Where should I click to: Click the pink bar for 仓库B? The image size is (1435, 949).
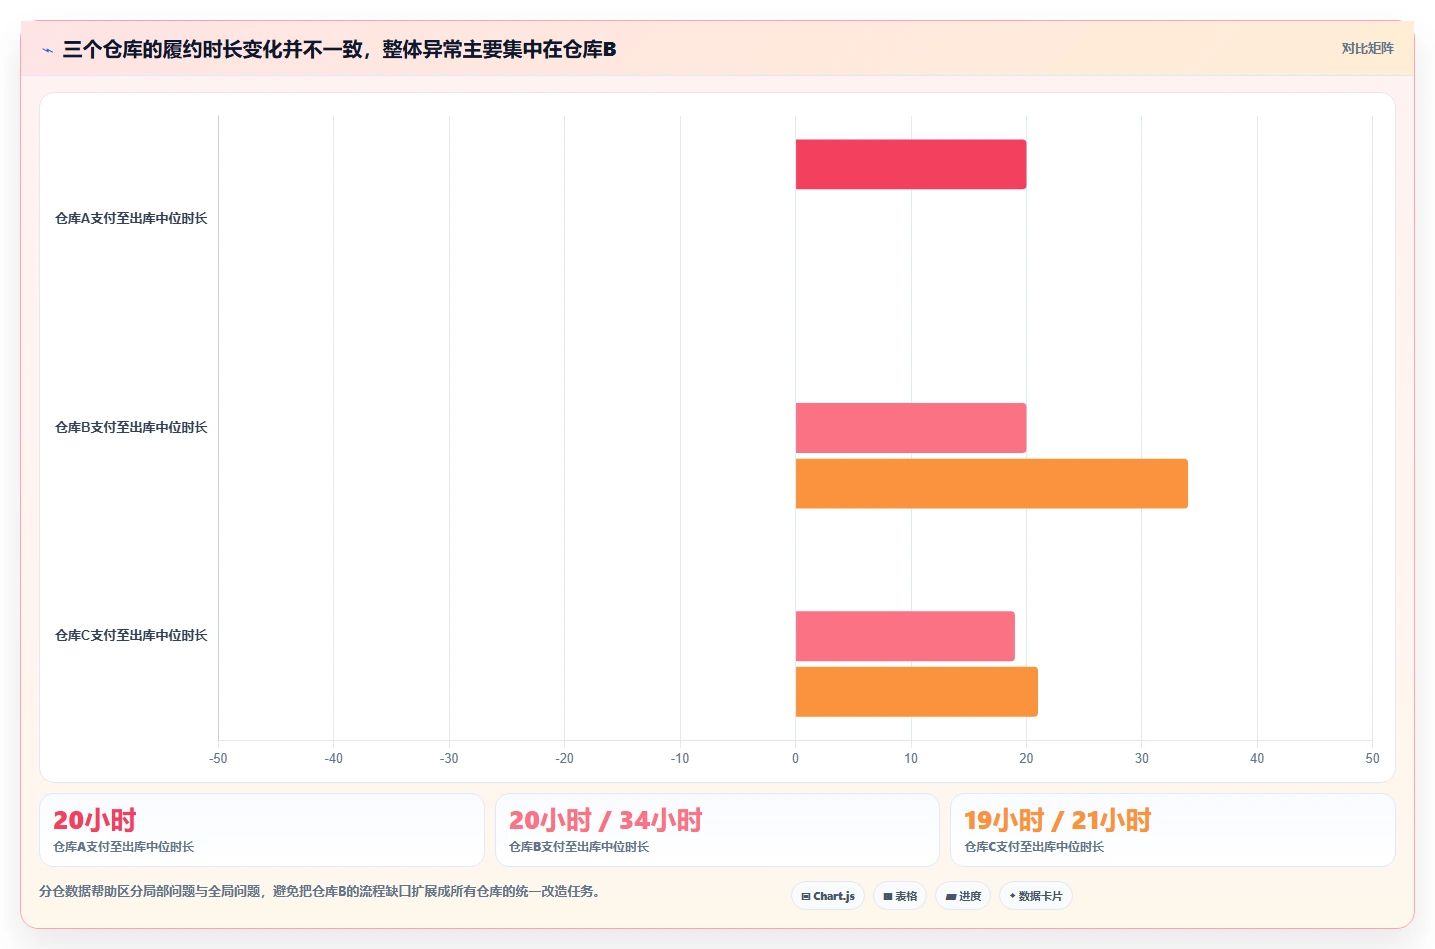911,428
